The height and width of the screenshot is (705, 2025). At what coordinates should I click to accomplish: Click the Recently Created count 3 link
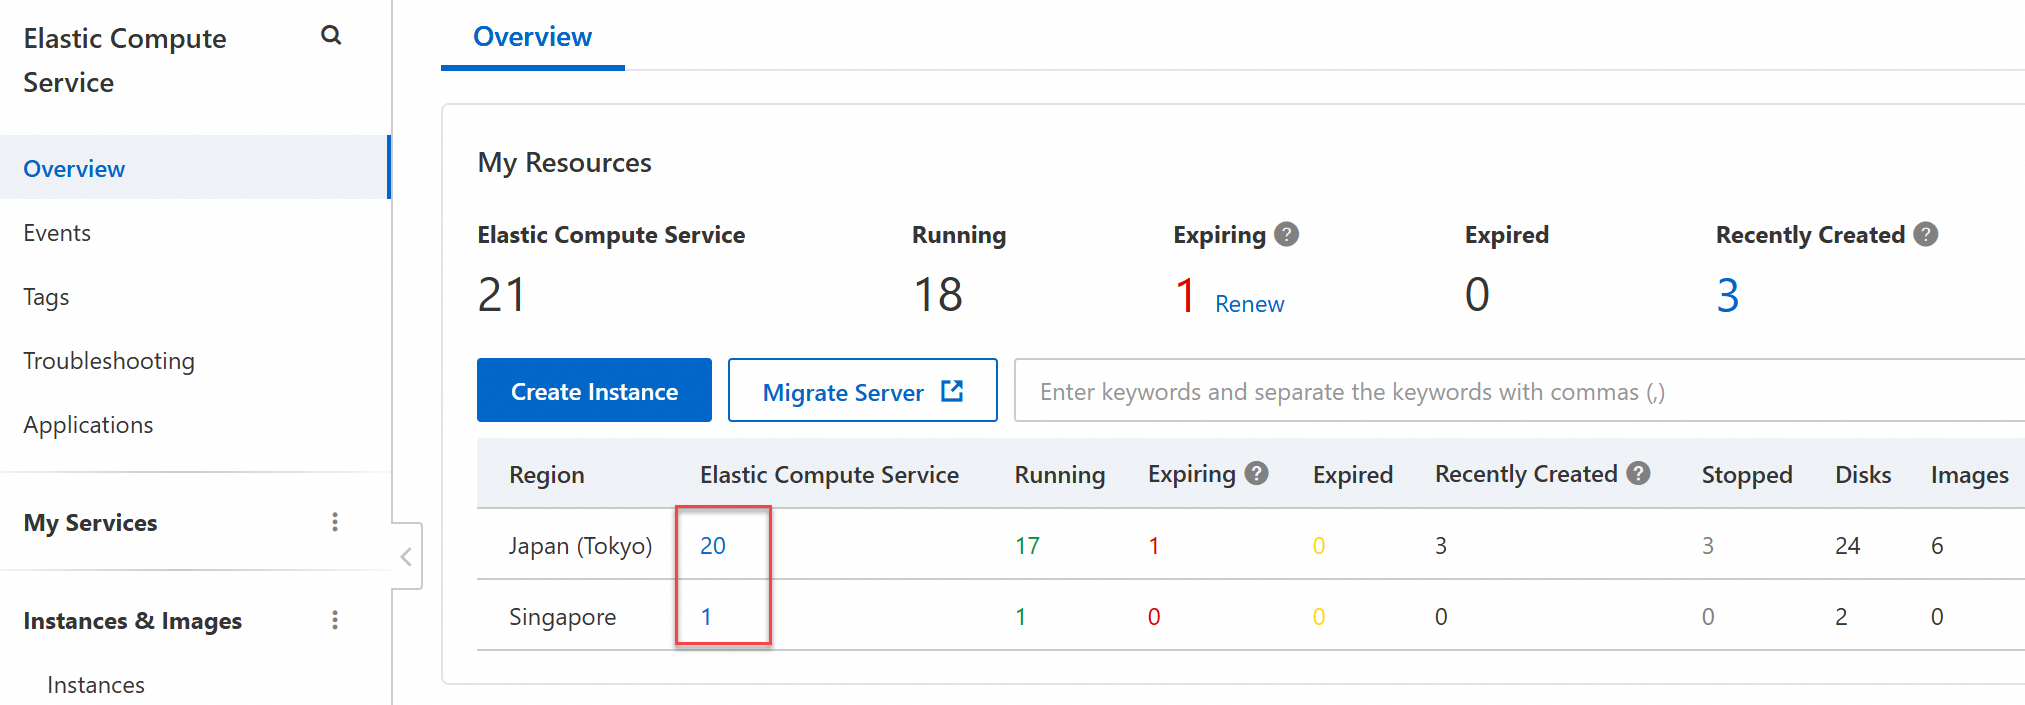(x=1728, y=295)
